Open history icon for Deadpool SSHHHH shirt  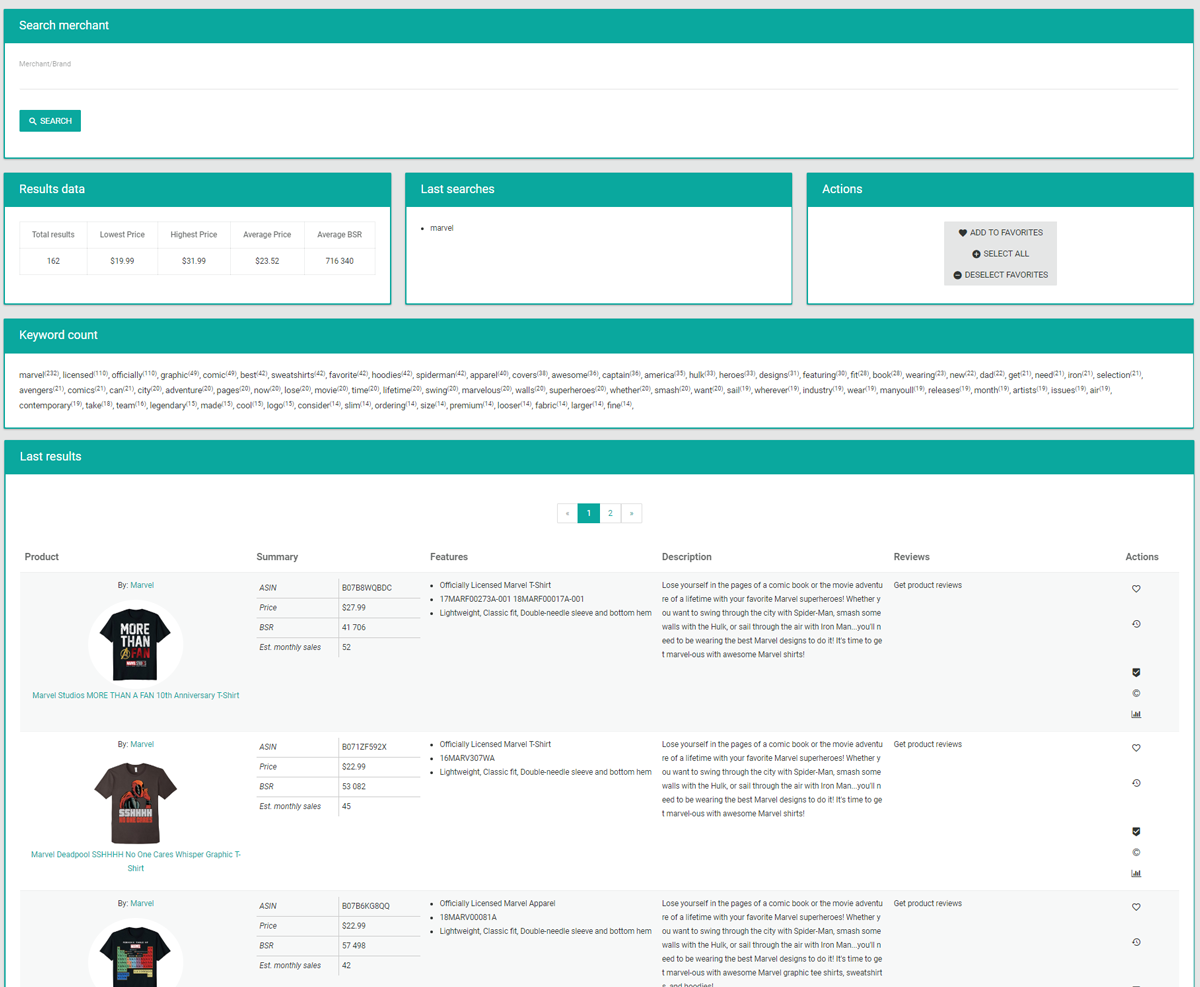1136,783
